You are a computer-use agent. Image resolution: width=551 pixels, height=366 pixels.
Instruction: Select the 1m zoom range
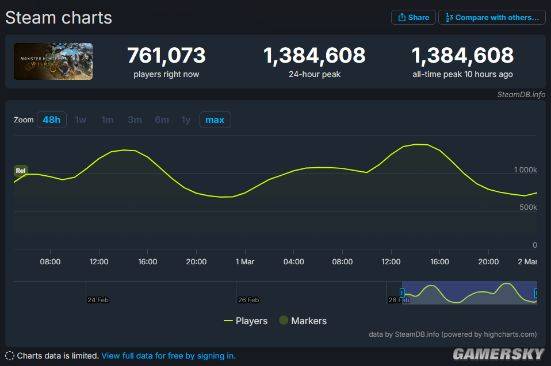pyautogui.click(x=108, y=120)
